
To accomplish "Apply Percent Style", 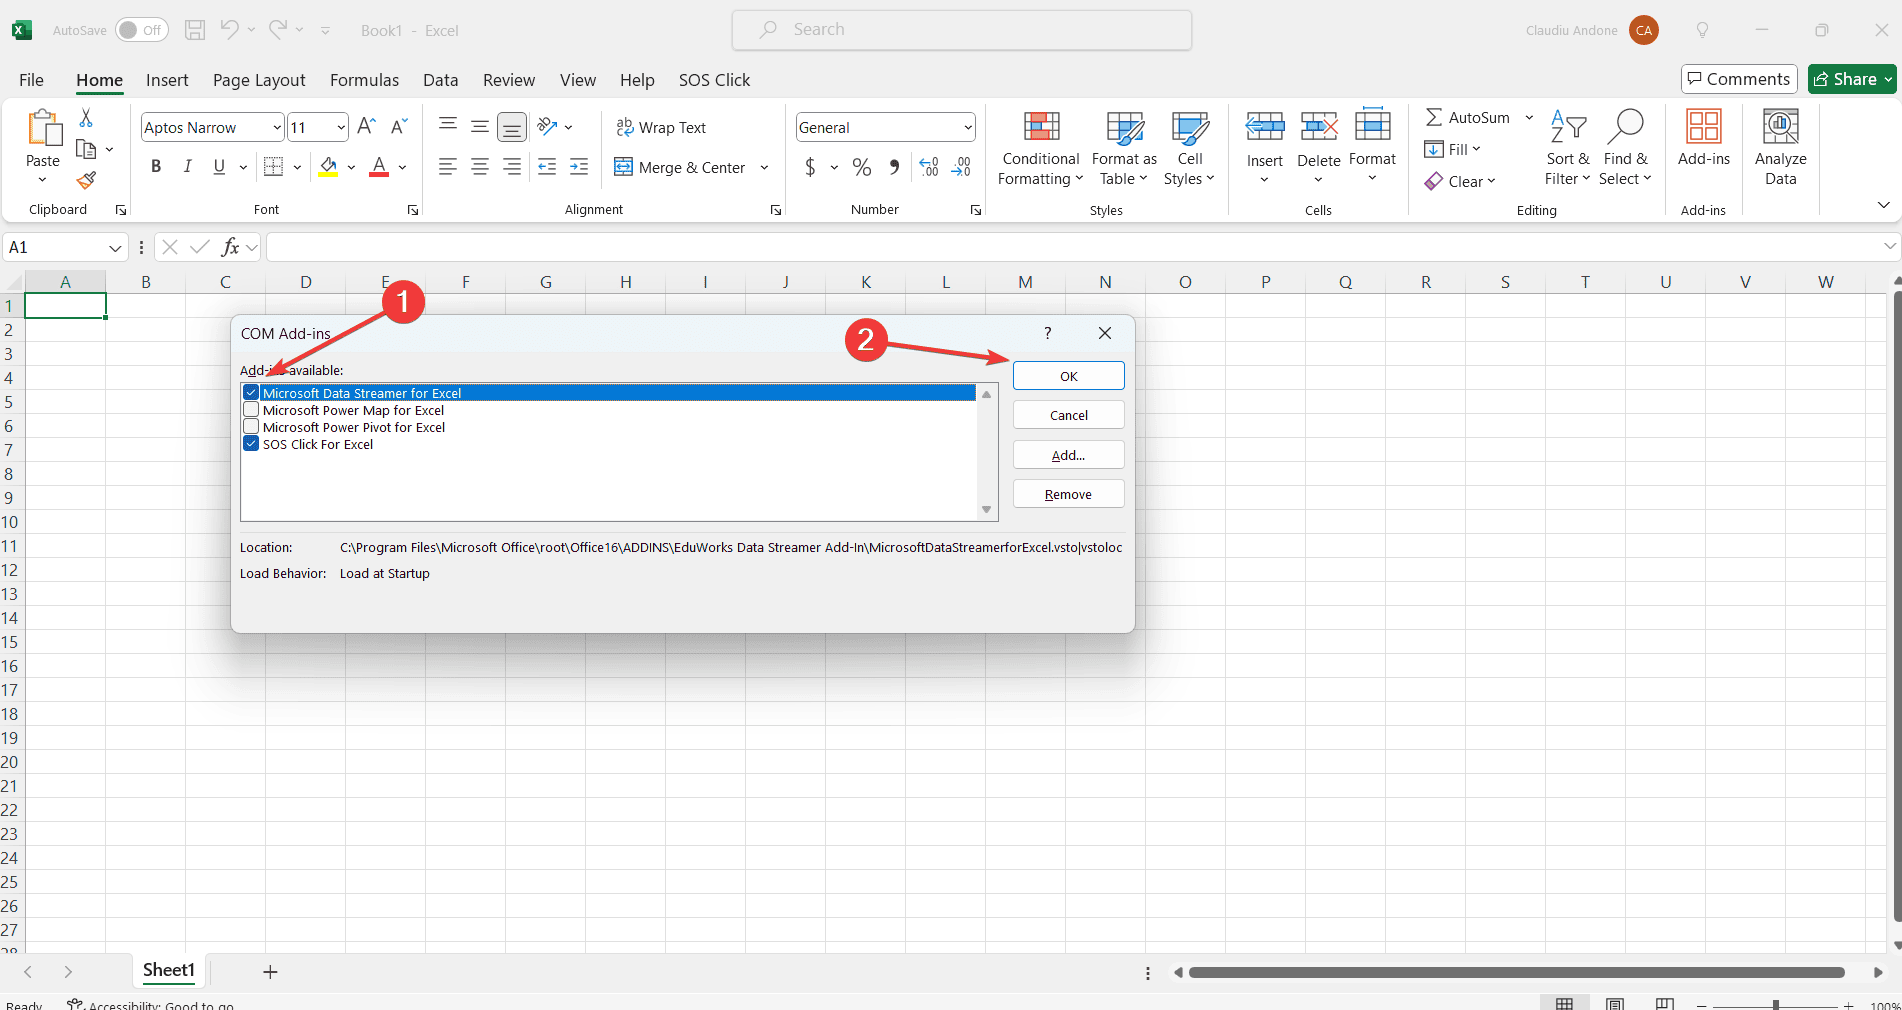I will tap(862, 167).
